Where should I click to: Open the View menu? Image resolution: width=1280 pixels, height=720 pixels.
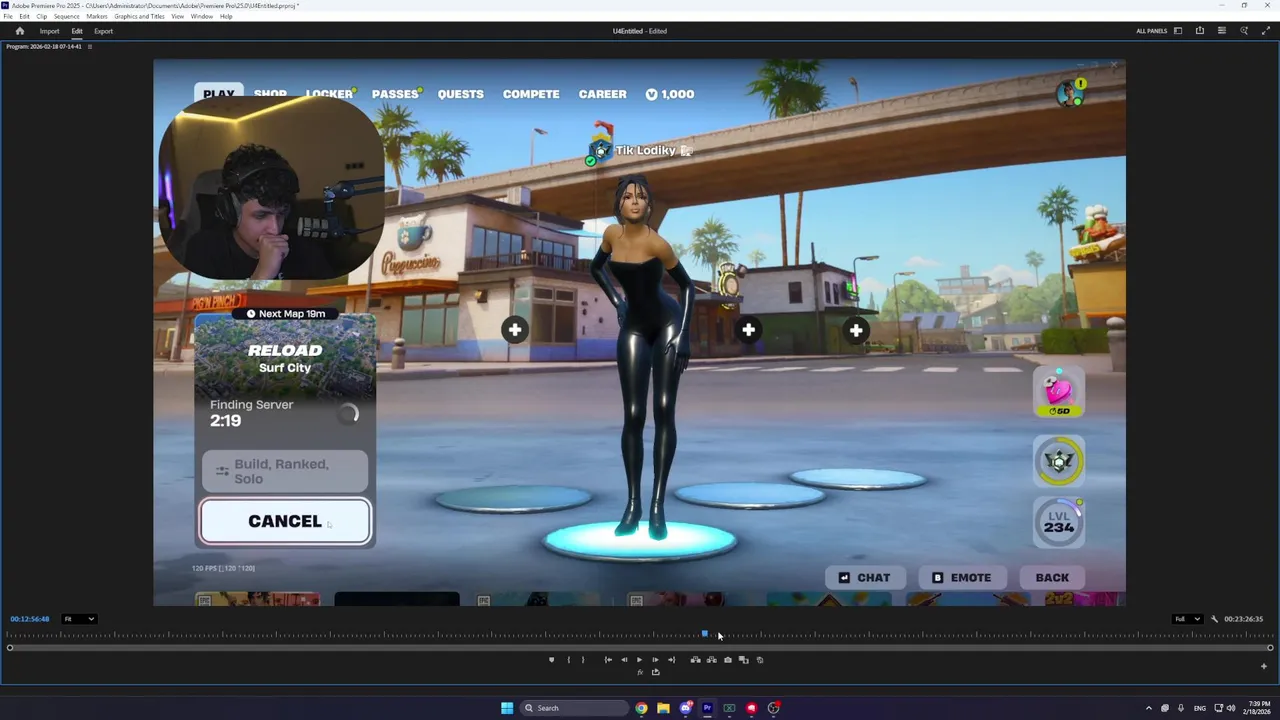178,16
